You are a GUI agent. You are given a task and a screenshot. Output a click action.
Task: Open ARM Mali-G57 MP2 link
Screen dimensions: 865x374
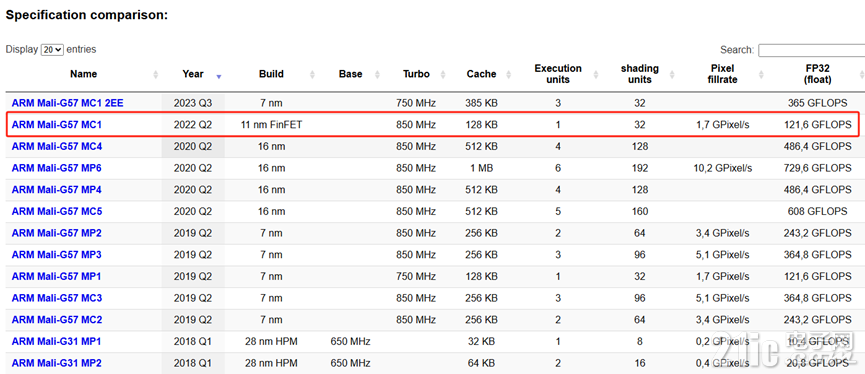tap(56, 233)
